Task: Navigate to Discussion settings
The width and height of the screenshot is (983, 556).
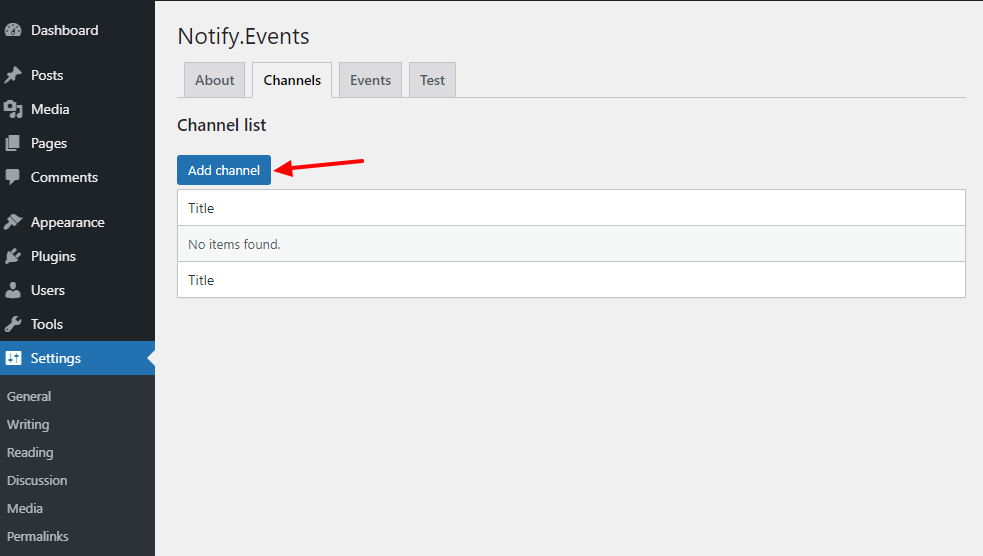Action: tap(37, 480)
